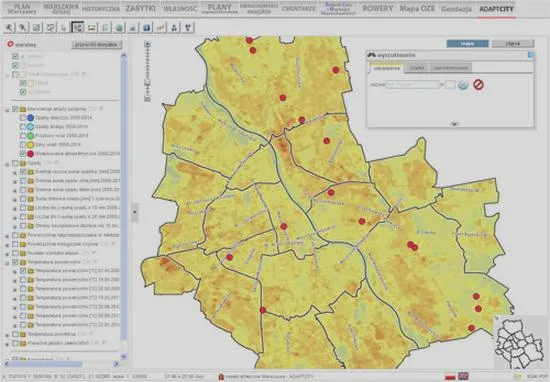The image size is (550, 382).
Task: Enable the Silny wiatr 2008-2014 layer checkbox
Action: (23, 145)
